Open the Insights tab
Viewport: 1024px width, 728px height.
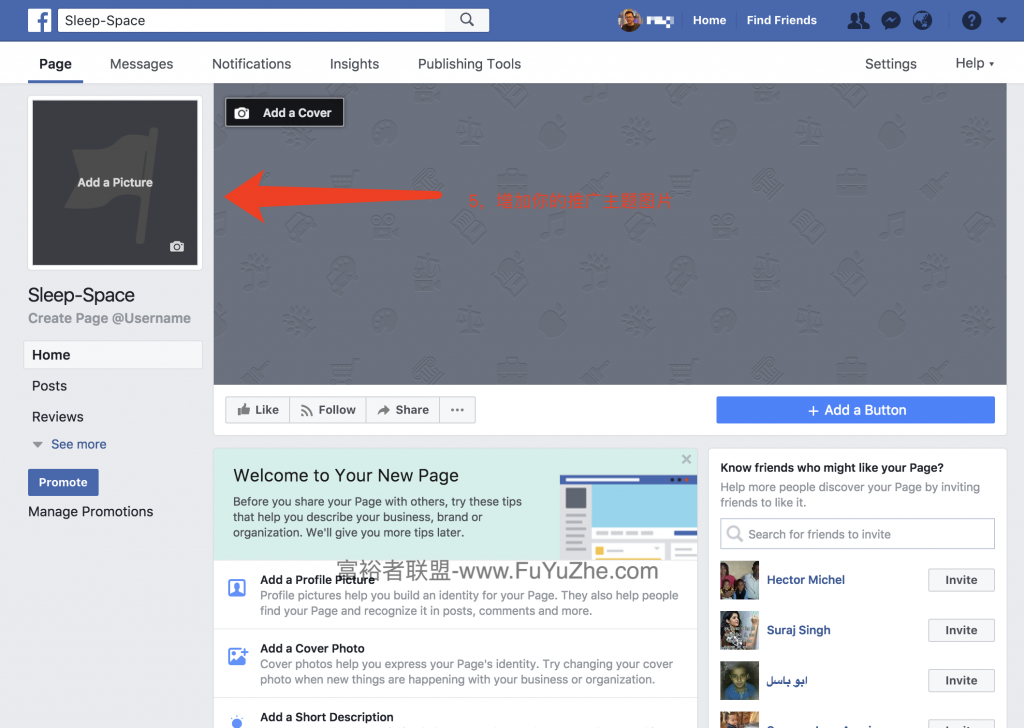(355, 64)
